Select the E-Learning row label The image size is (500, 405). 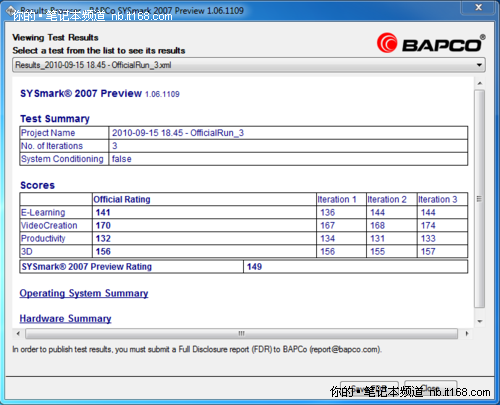point(43,212)
